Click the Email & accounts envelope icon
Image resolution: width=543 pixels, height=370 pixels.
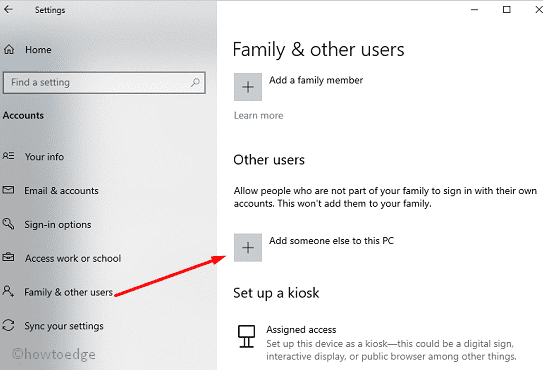pos(8,190)
